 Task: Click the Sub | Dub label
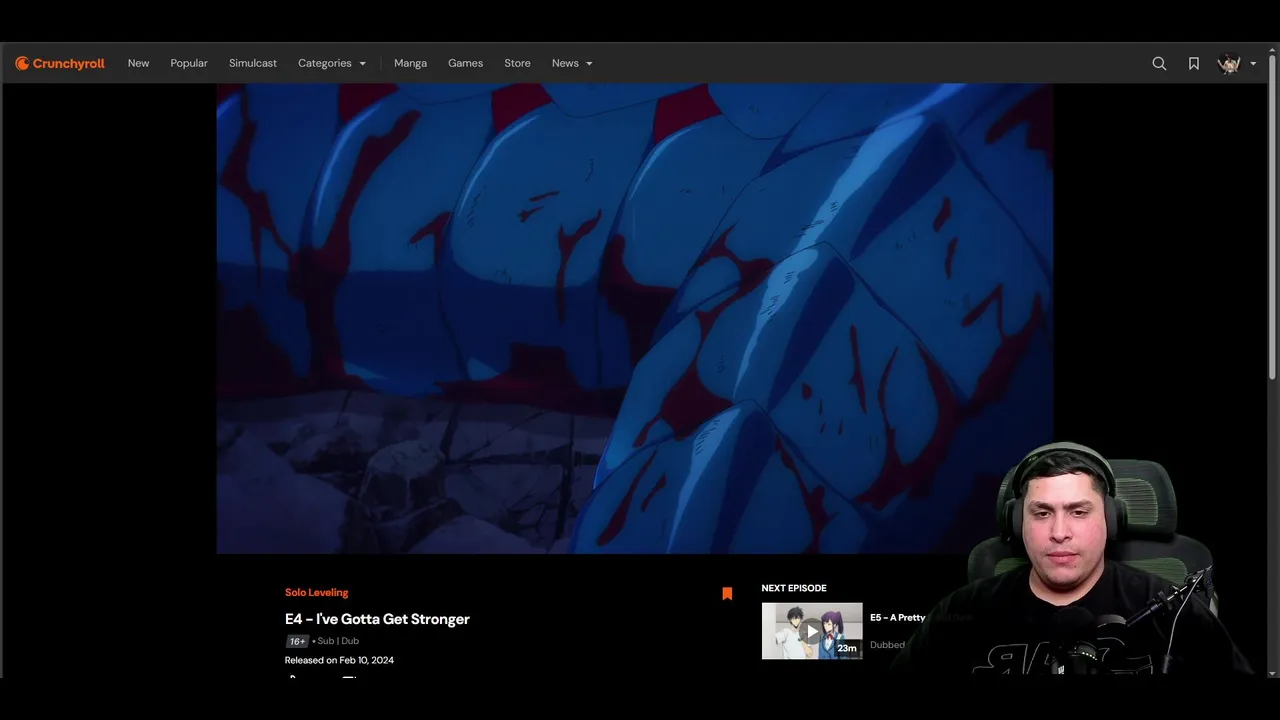(x=338, y=641)
